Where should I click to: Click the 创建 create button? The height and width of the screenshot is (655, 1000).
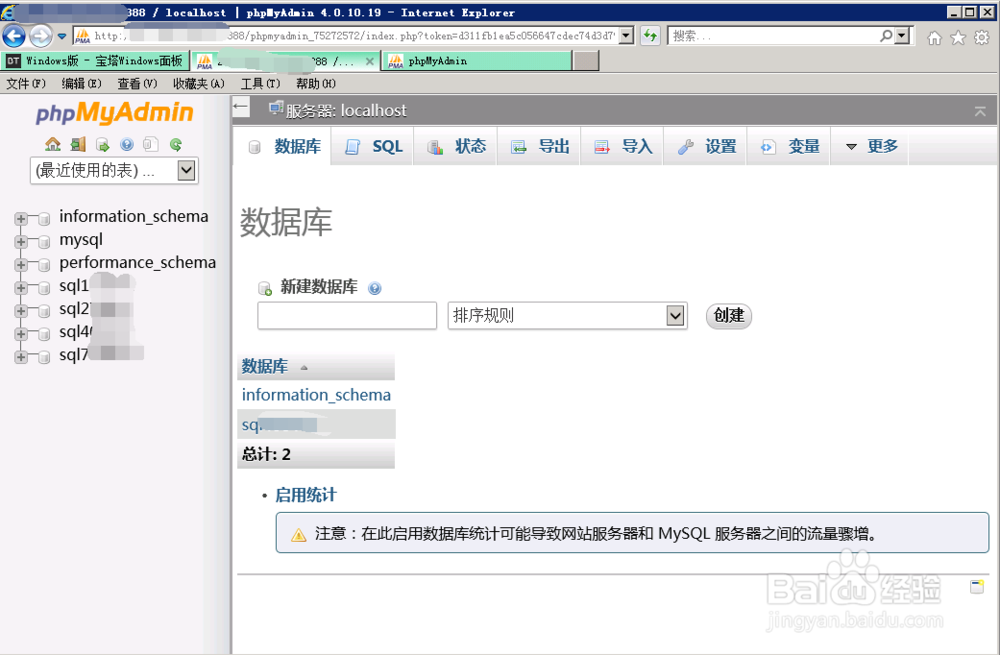point(728,316)
